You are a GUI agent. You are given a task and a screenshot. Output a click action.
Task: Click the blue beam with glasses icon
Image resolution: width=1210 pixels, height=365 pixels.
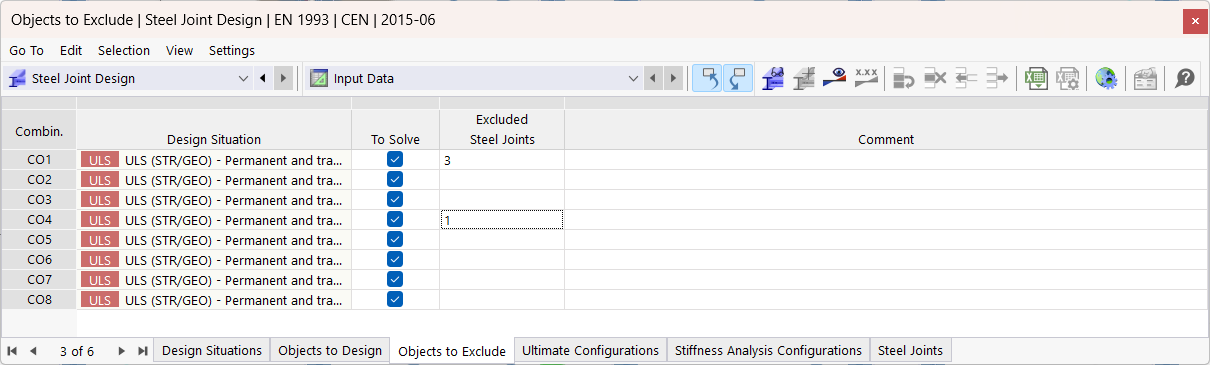(772, 78)
